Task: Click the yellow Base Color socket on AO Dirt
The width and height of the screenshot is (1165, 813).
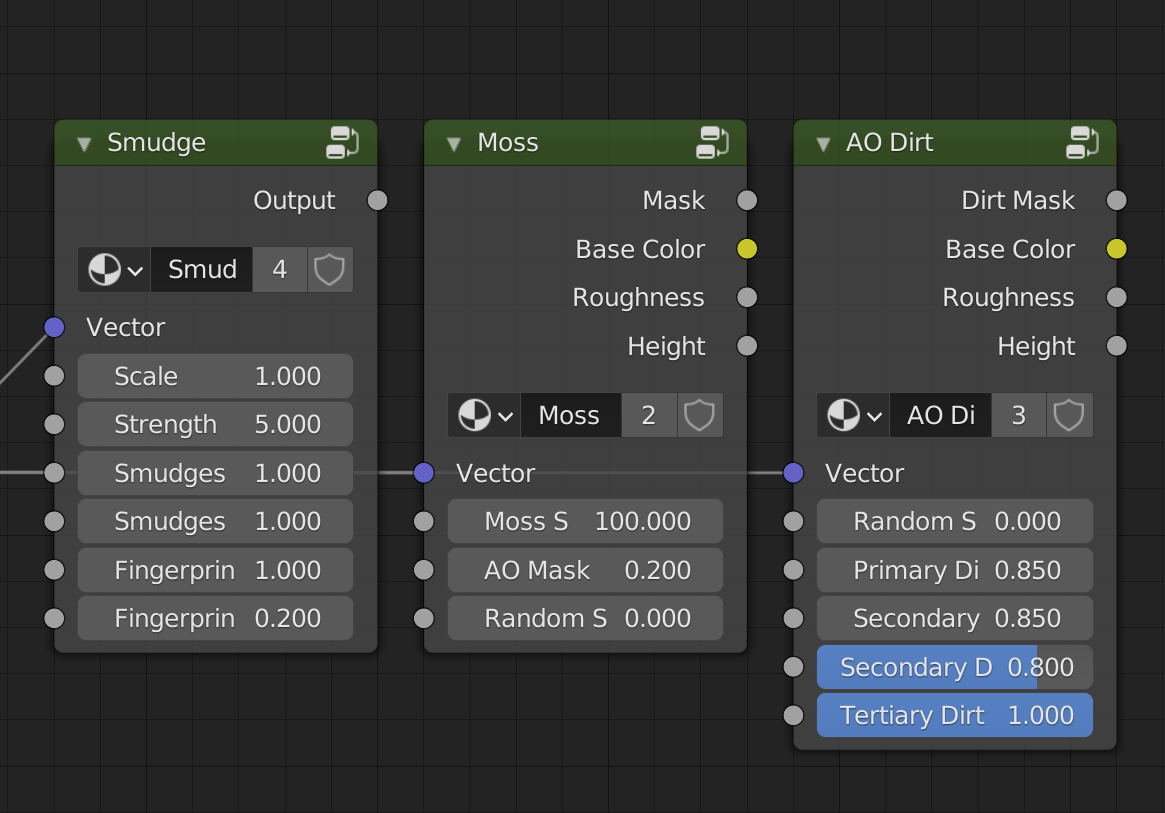Action: (1116, 249)
